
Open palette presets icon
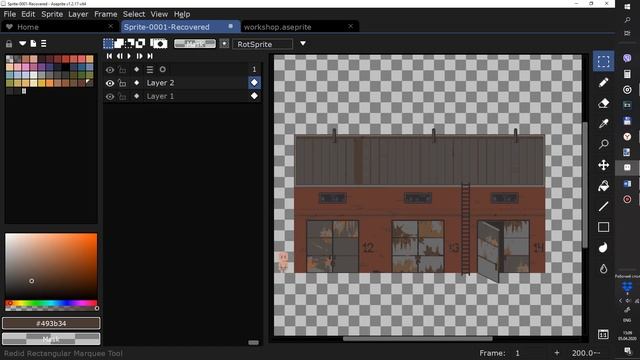coord(22,43)
